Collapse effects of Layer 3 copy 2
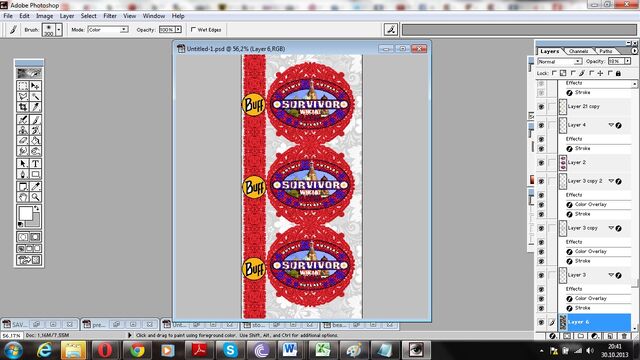 click(611, 181)
